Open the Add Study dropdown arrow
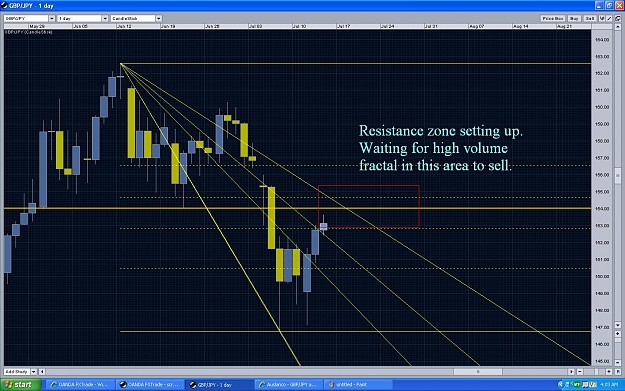Screen dimensions: 625x391 click(34, 371)
